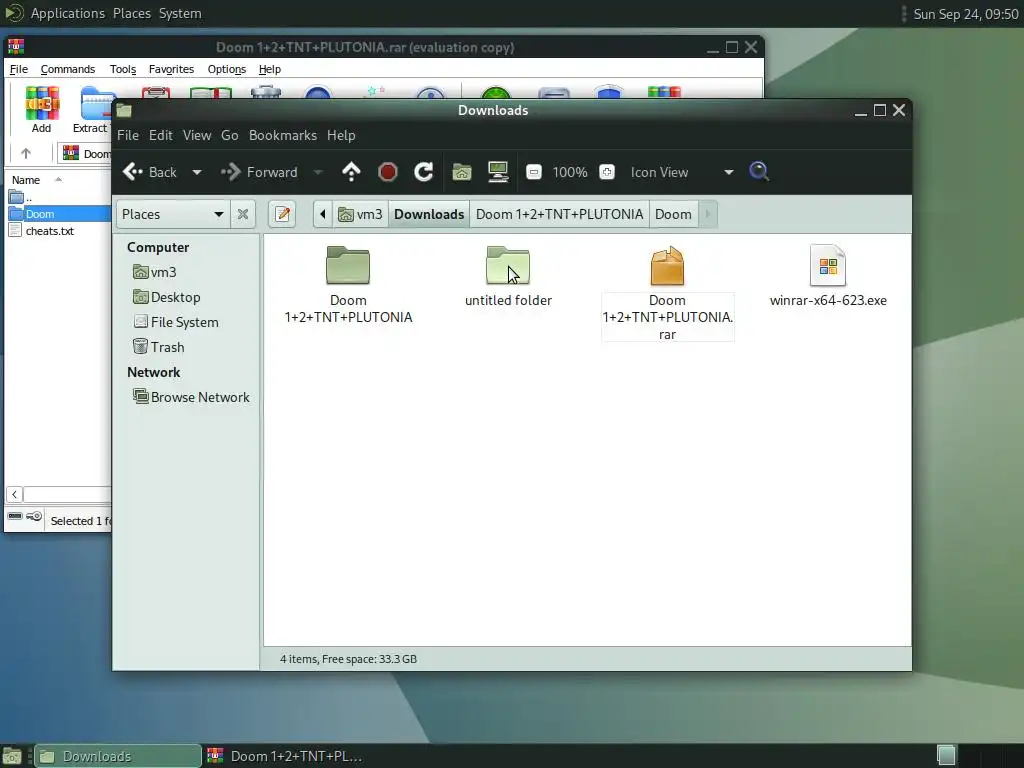Open Trash in the sidebar
Image resolution: width=1024 pixels, height=768 pixels.
click(x=159, y=347)
